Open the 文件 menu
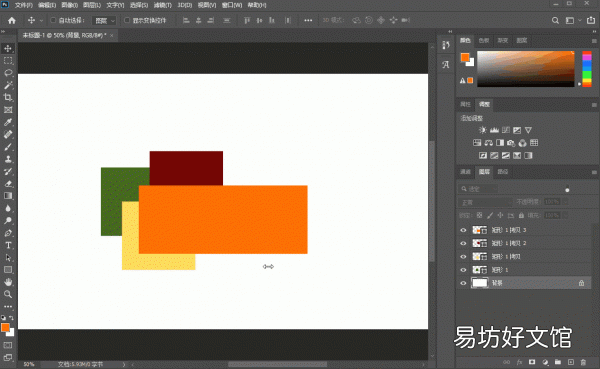This screenshot has width=600, height=369. click(23, 5)
